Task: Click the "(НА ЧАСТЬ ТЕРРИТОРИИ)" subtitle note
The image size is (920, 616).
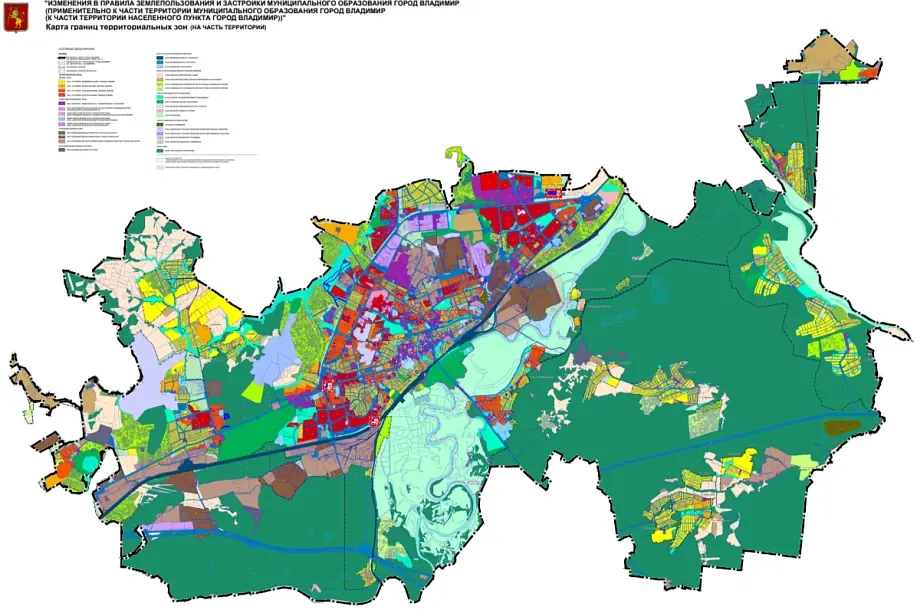Action: pyautogui.click(x=228, y=28)
